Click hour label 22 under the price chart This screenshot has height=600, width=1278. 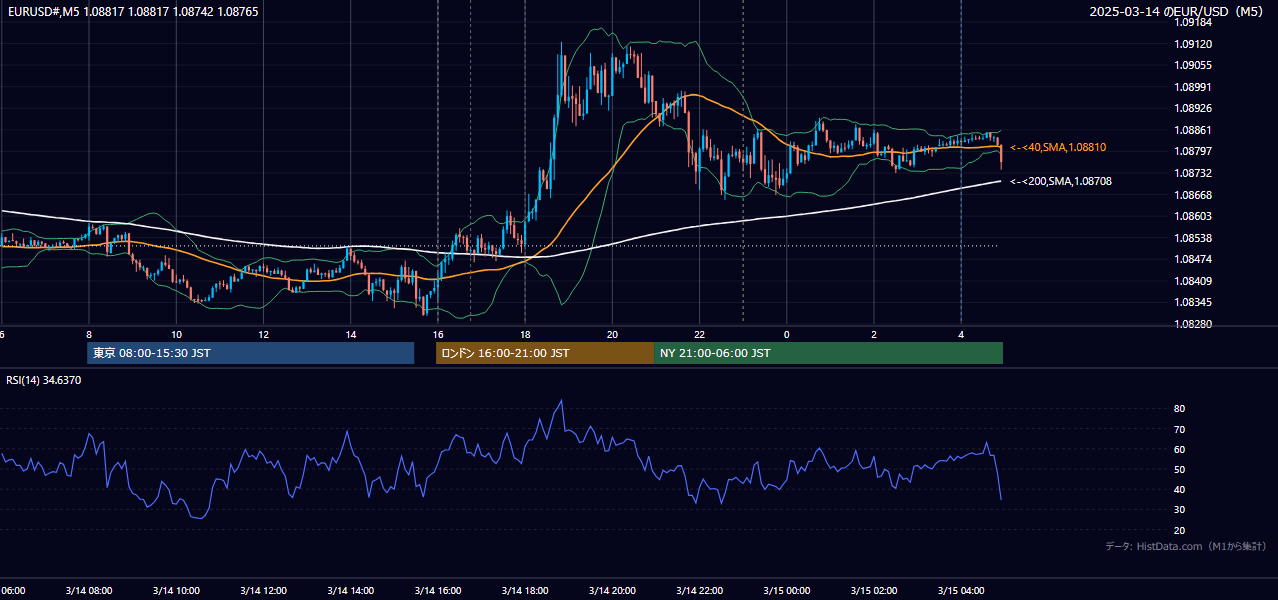(x=700, y=334)
